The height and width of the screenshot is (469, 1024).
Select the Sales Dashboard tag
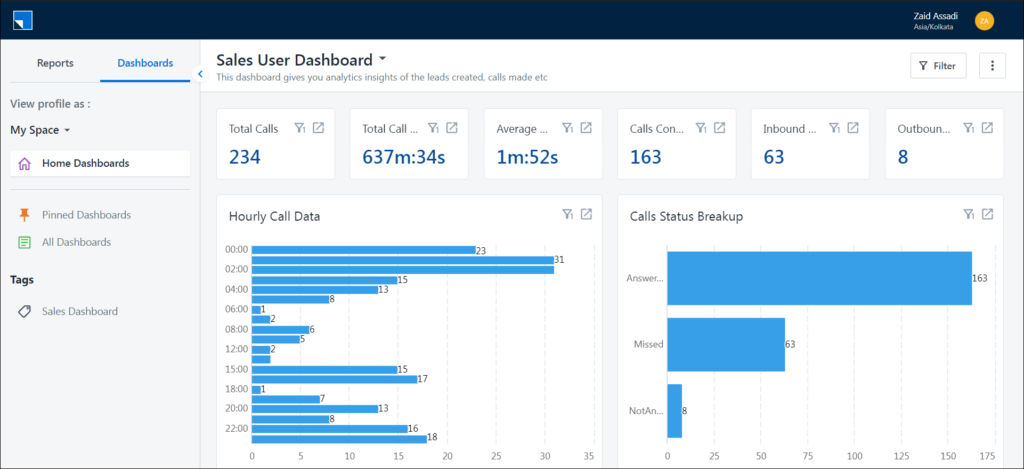point(79,311)
